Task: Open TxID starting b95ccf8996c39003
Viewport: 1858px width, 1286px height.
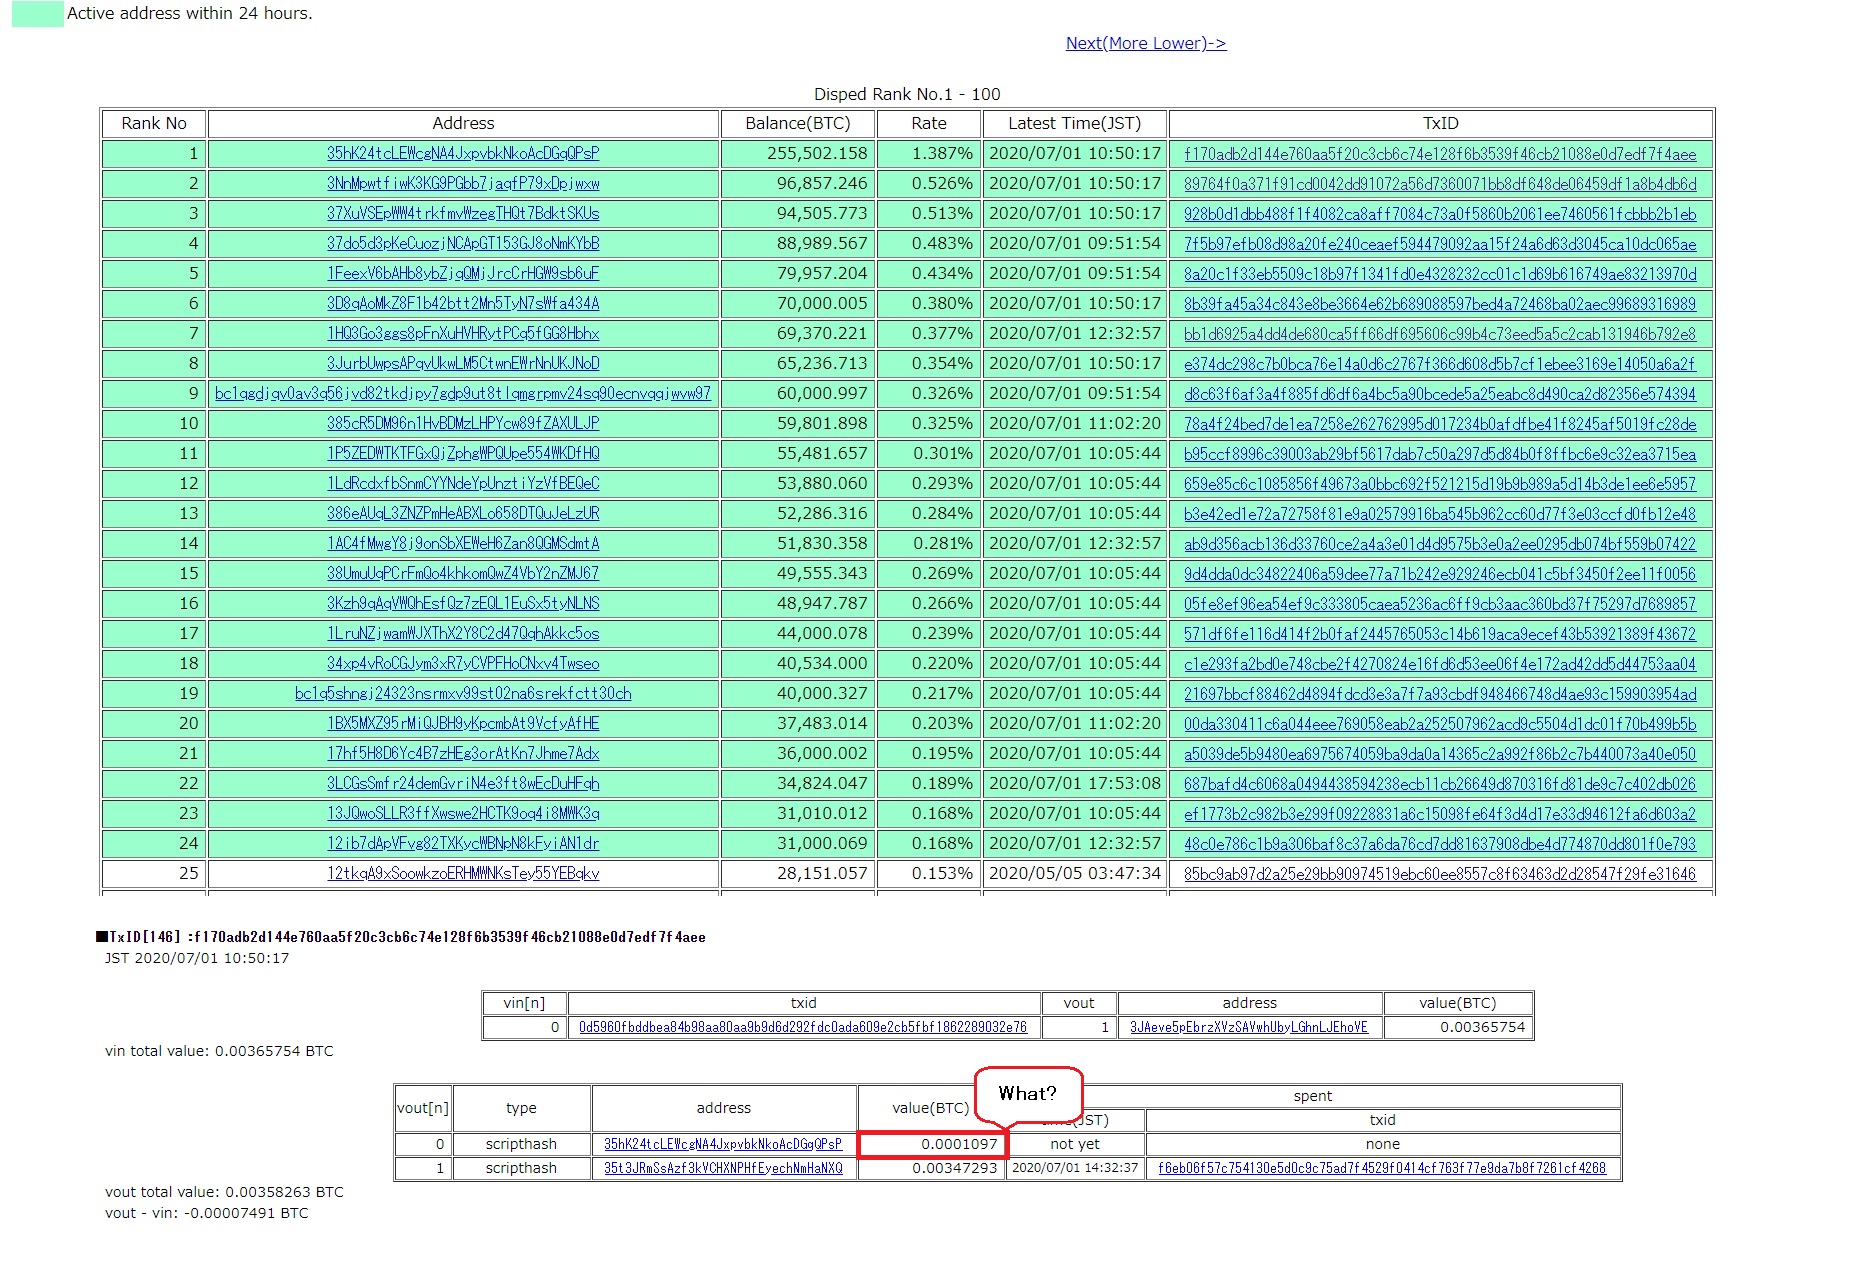Action: [x=1440, y=453]
